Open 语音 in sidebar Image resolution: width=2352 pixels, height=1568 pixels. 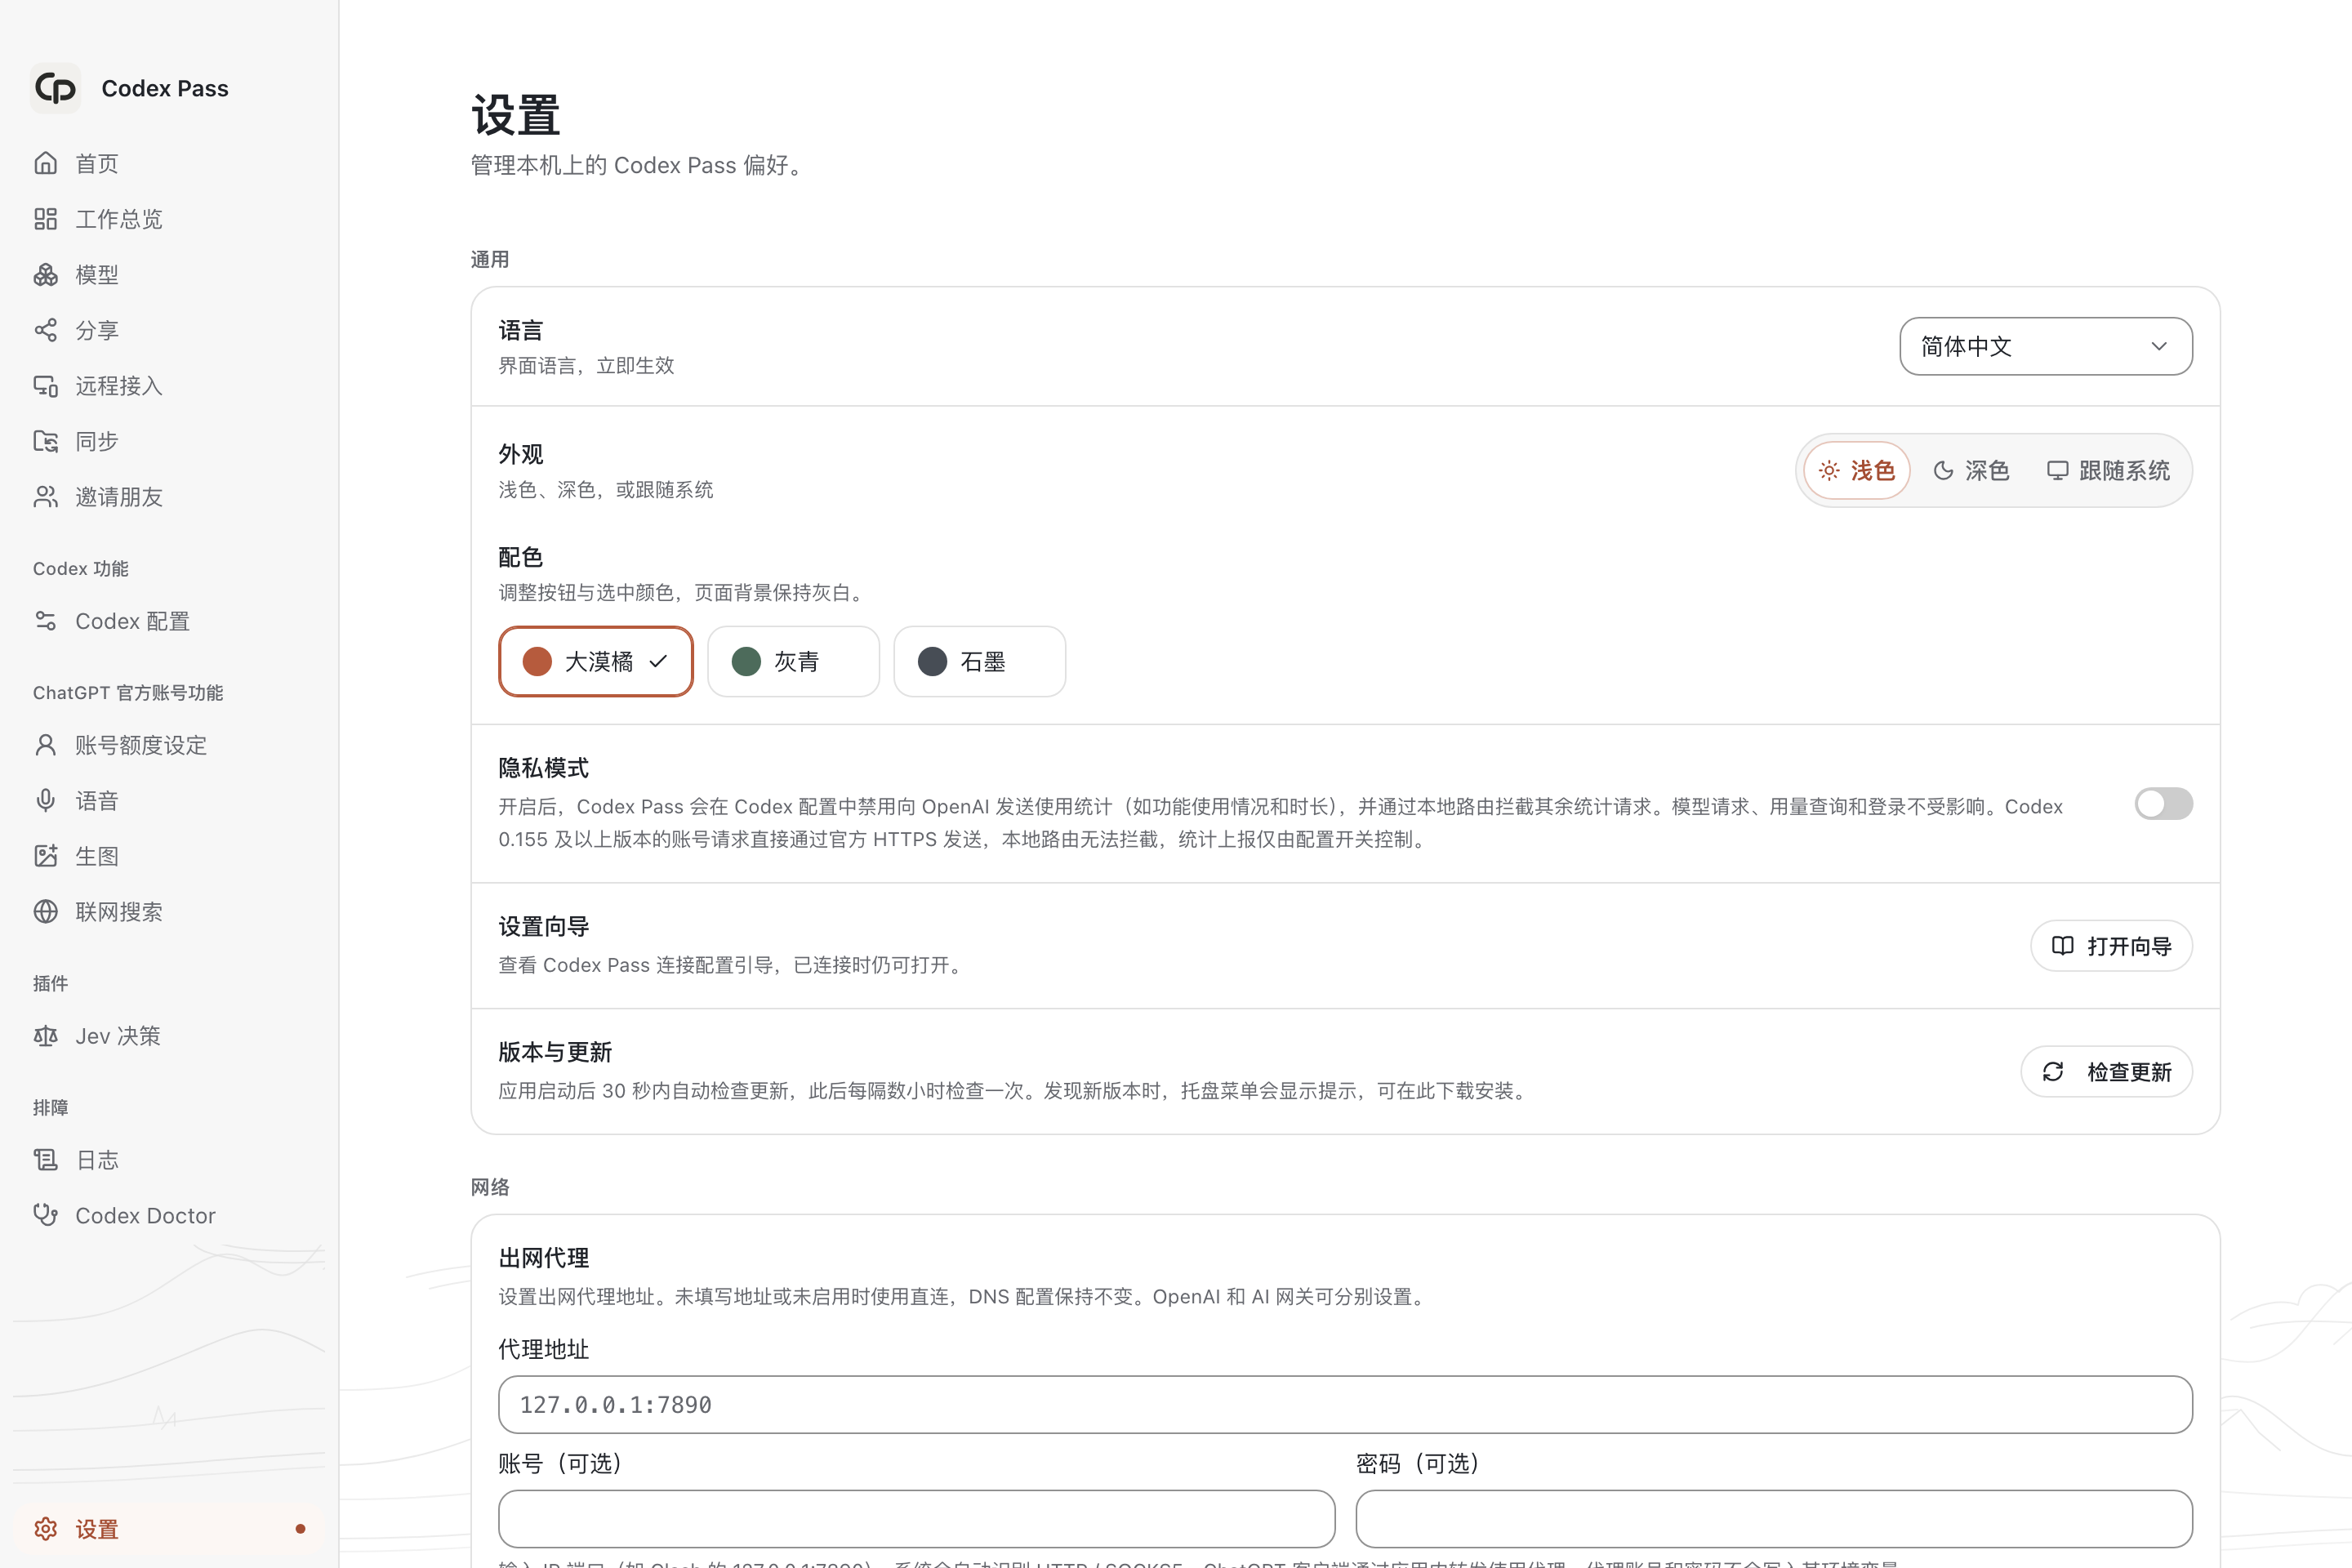point(170,800)
